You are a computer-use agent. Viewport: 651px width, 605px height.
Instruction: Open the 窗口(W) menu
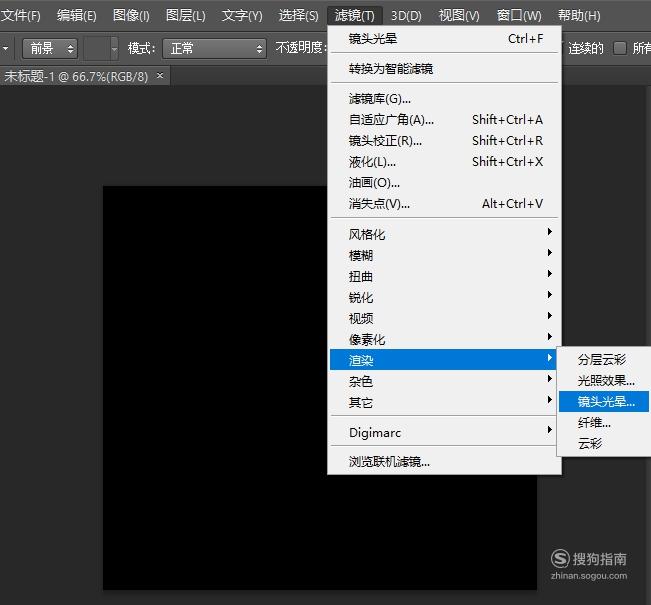coord(519,16)
